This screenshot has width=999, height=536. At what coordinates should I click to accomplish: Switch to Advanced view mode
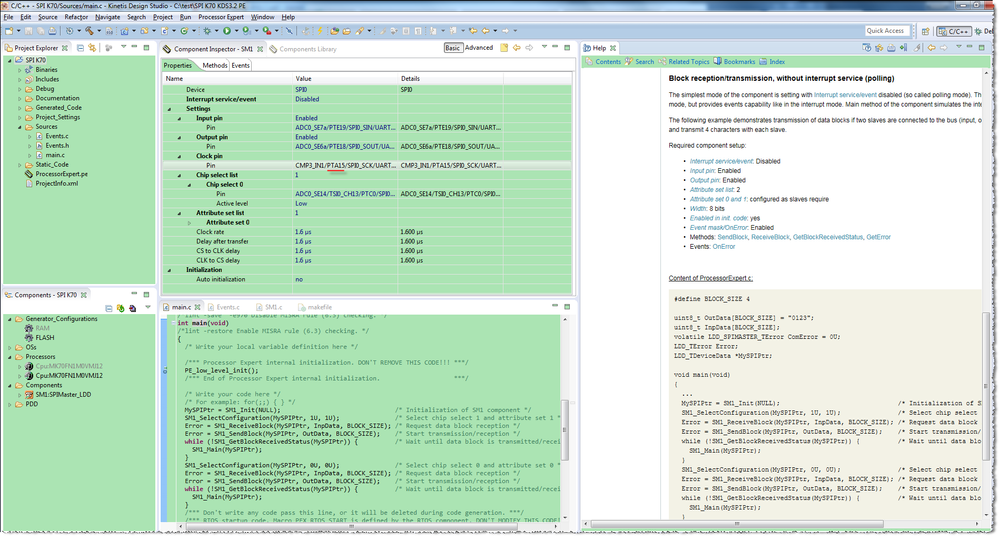[x=479, y=48]
